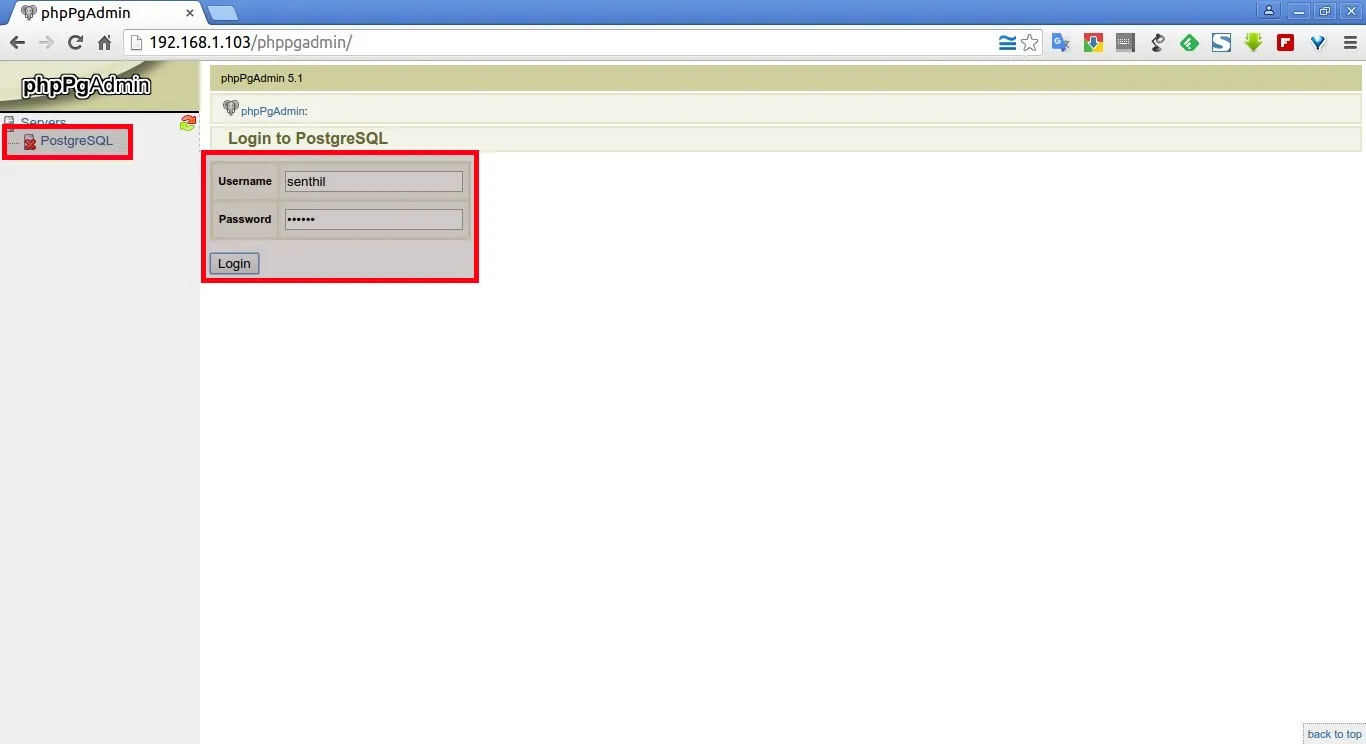Click the Chrome user profile icon
Viewport: 1366px width, 744px height.
click(x=1269, y=11)
